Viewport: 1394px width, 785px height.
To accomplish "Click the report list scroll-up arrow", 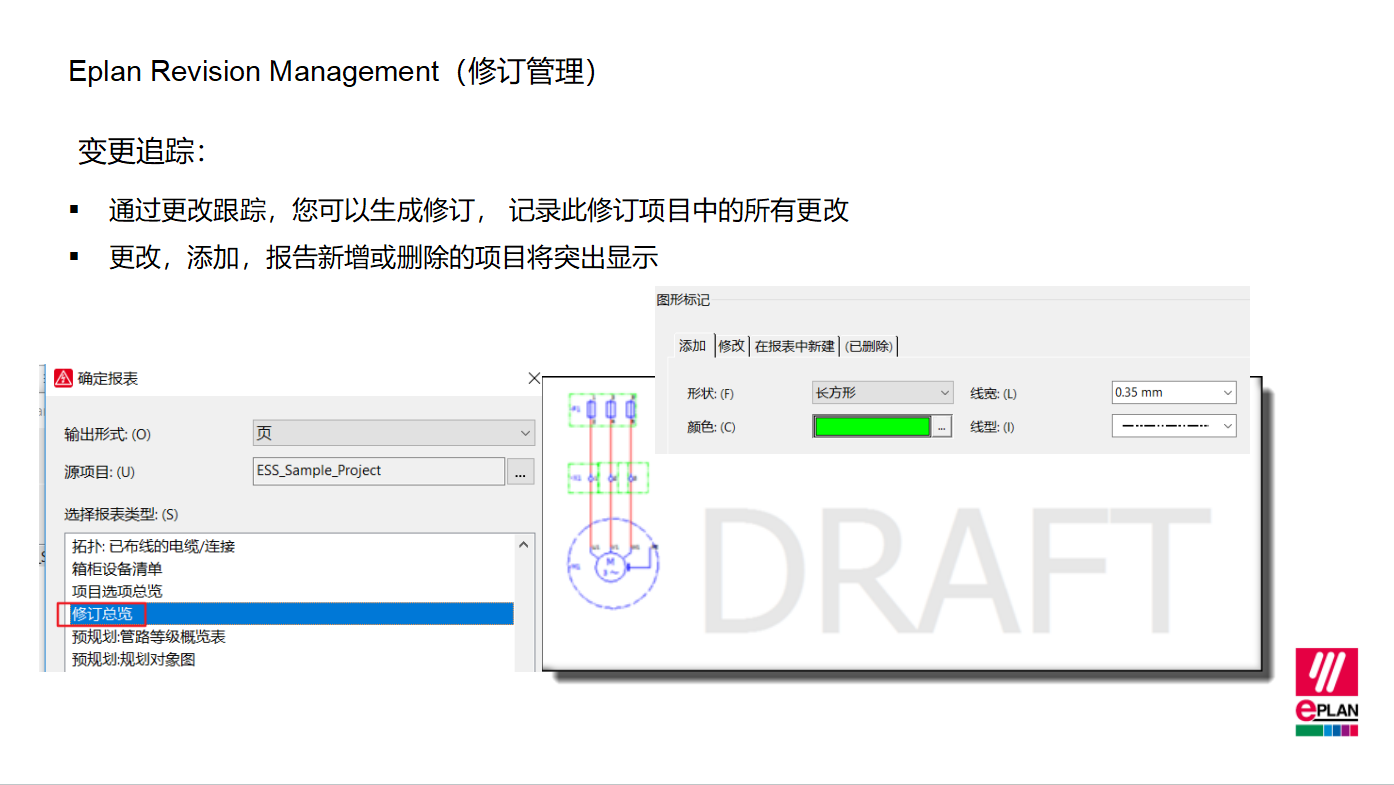I will coord(523,545).
